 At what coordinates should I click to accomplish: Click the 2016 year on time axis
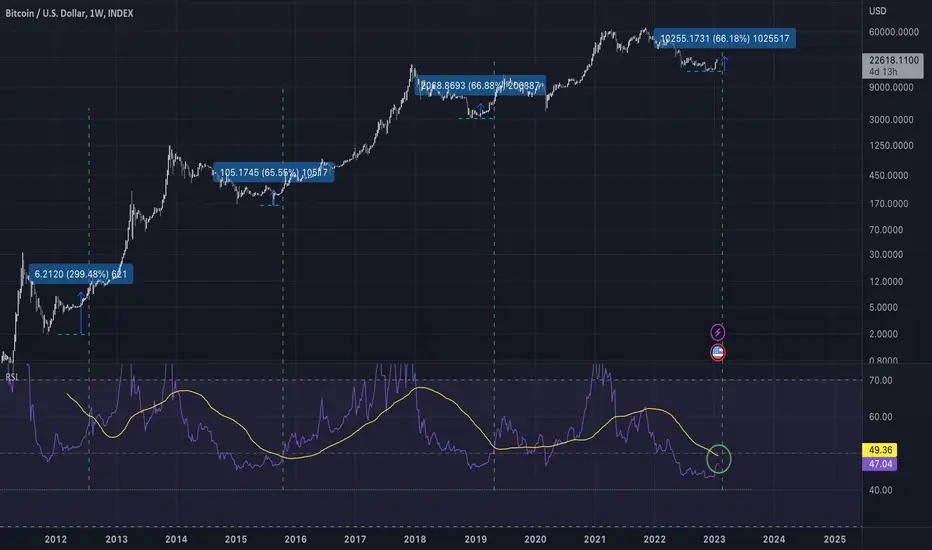click(x=295, y=539)
